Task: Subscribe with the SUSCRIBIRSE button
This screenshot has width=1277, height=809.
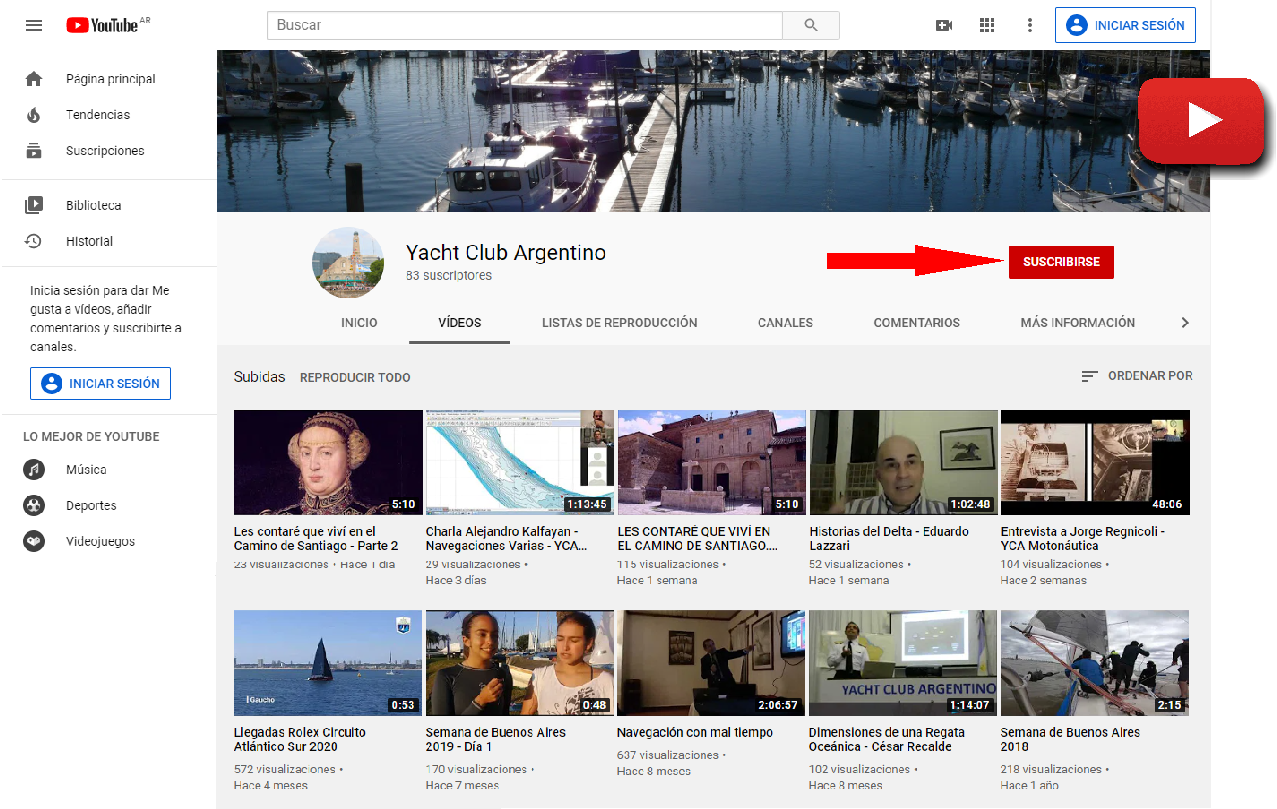Action: click(x=1061, y=262)
